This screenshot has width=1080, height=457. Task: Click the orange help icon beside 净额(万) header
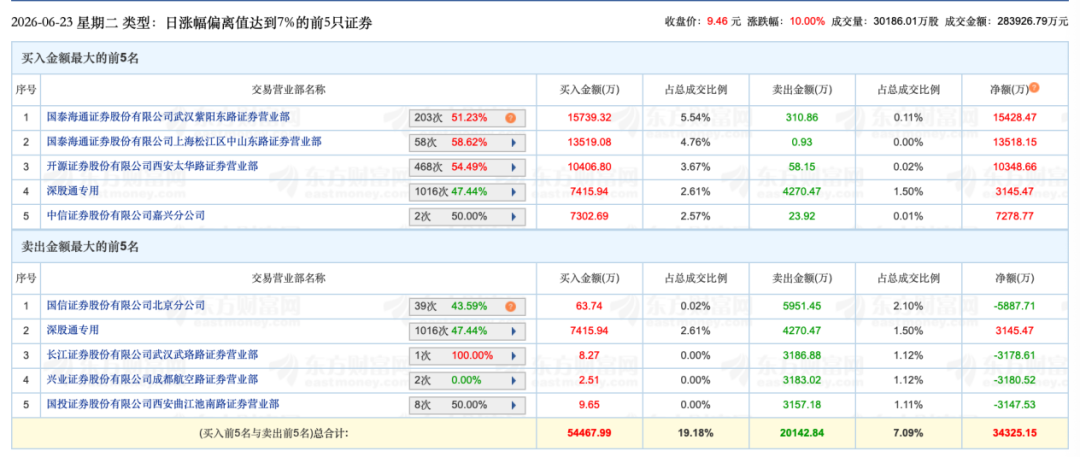tap(1034, 88)
